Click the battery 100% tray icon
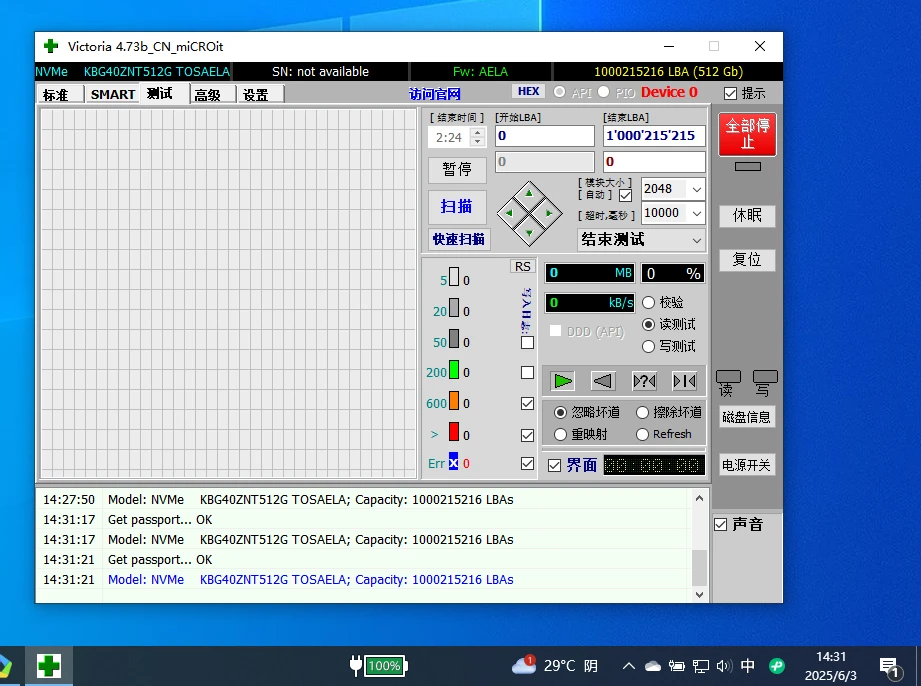This screenshot has height=686, width=921. coord(379,665)
